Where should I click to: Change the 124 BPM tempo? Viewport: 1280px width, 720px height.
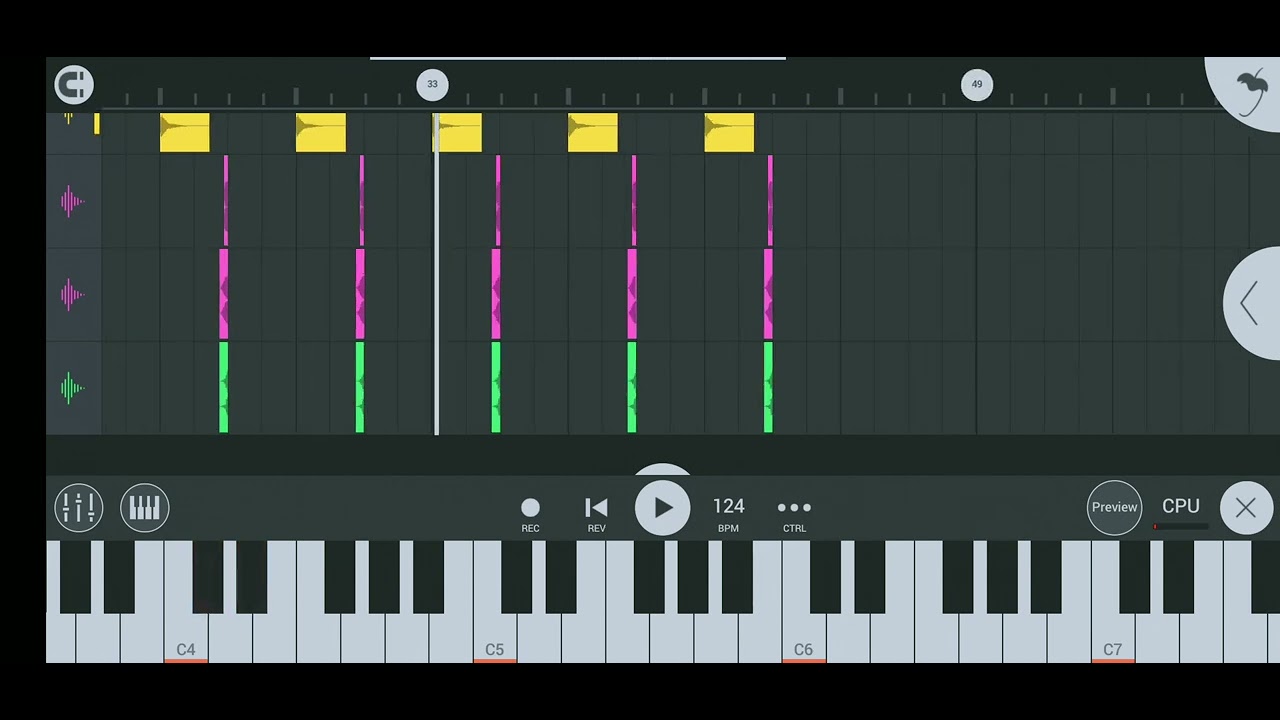tap(728, 514)
